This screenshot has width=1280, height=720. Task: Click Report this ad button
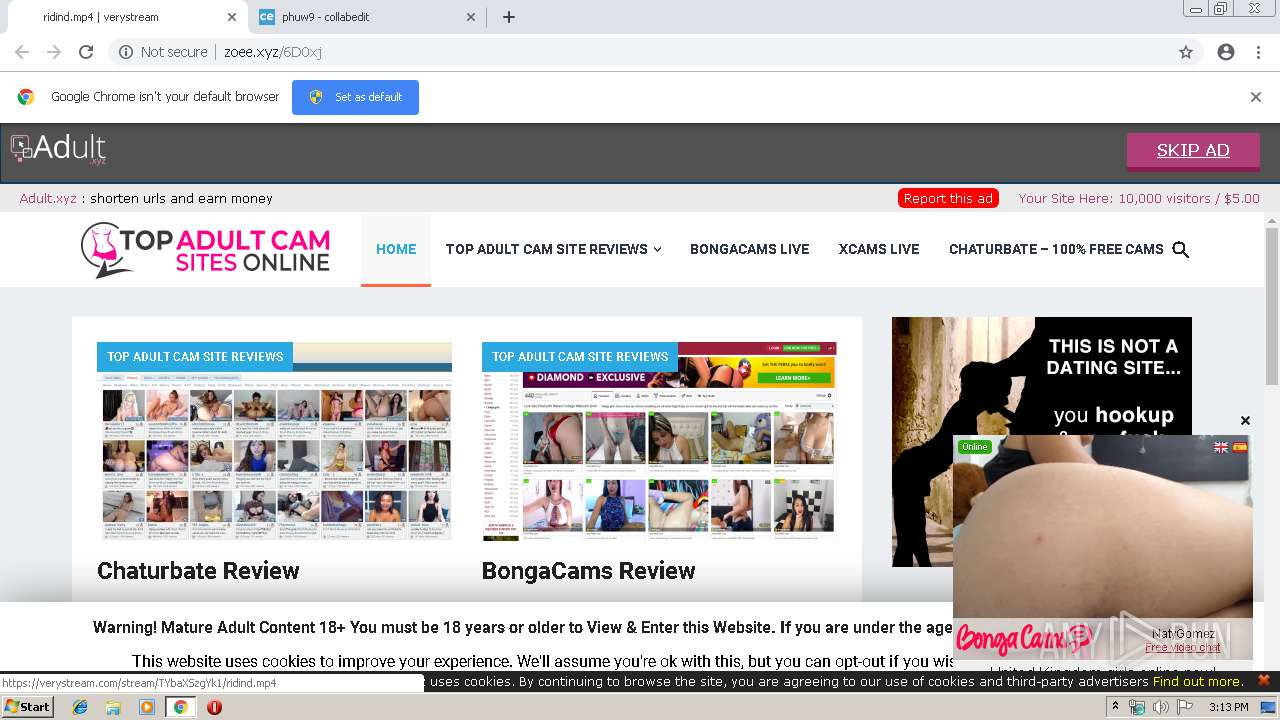948,198
